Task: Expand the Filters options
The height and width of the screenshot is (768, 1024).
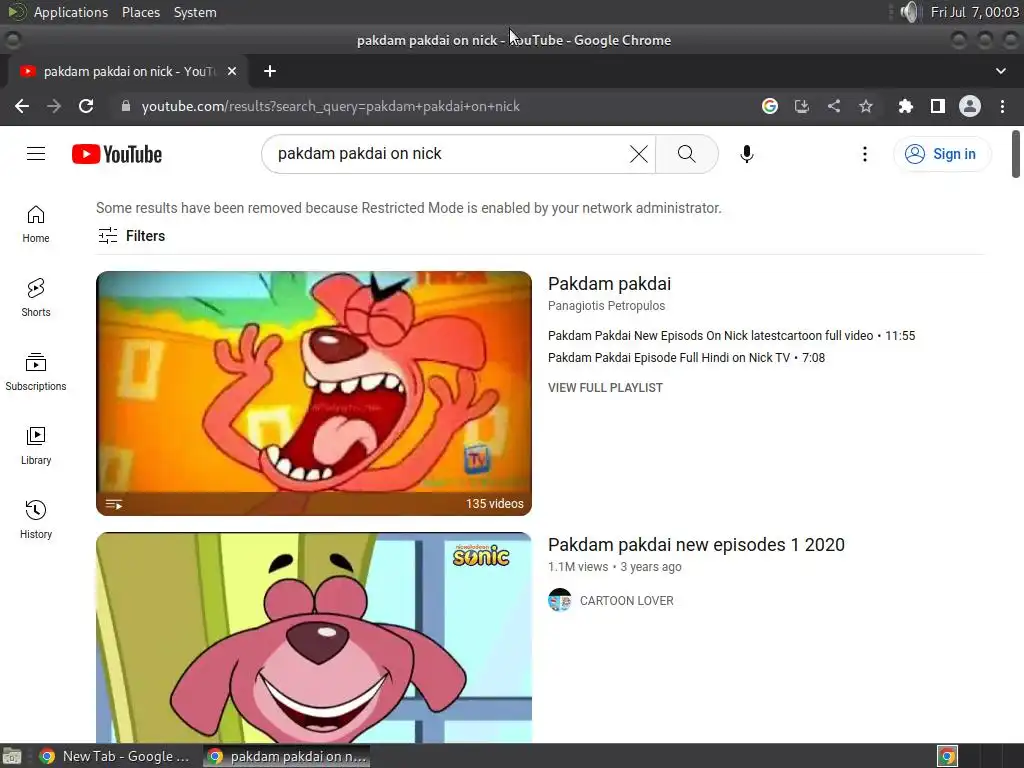Action: [x=131, y=236]
